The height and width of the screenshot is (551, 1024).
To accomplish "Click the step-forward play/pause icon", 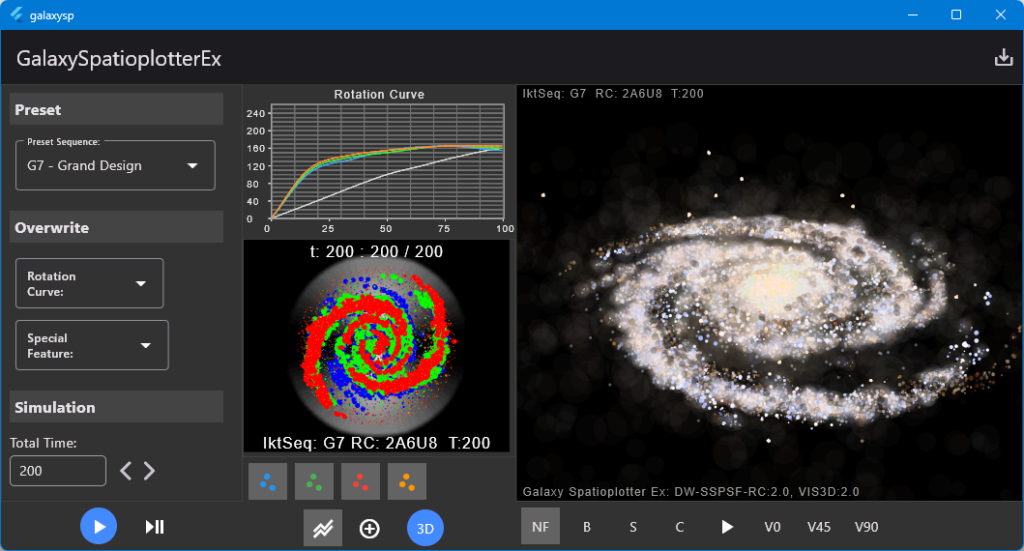I will tap(154, 527).
